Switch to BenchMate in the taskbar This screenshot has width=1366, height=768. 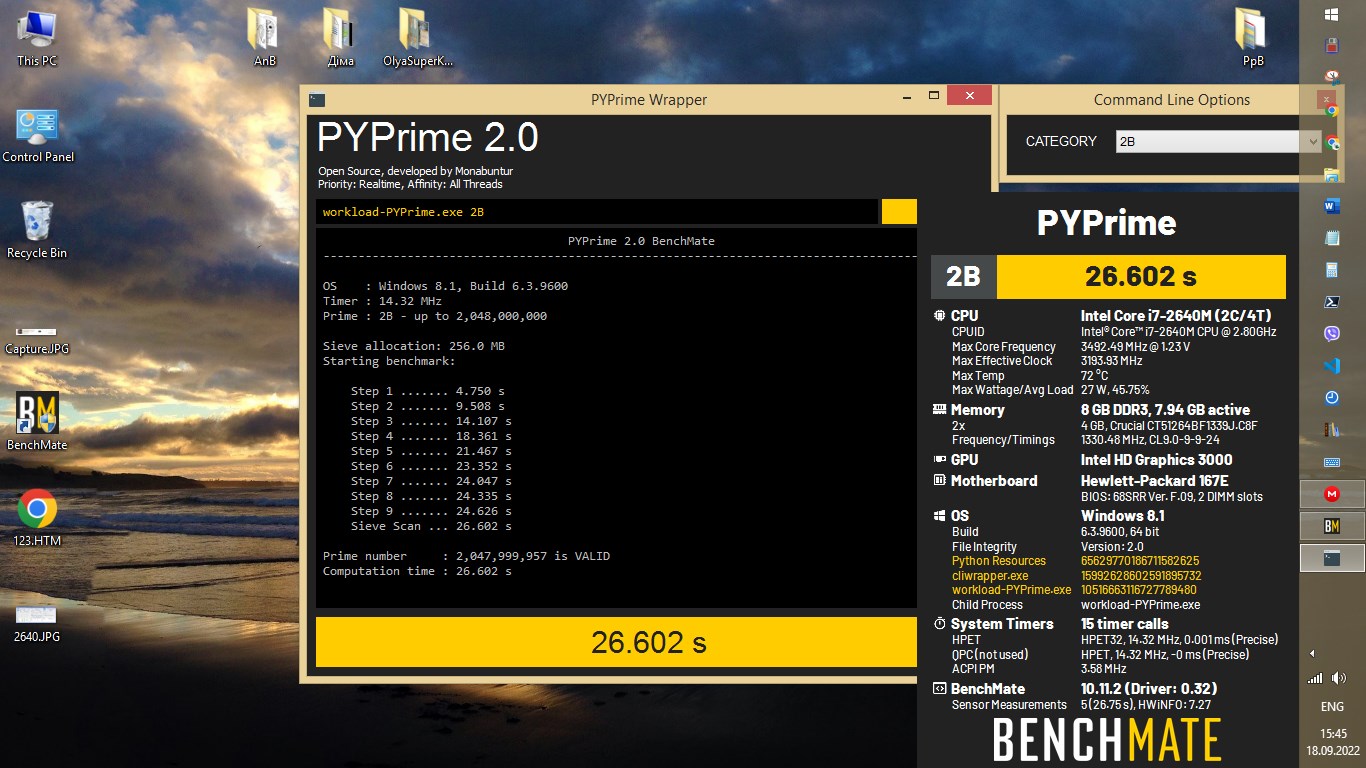1332,526
